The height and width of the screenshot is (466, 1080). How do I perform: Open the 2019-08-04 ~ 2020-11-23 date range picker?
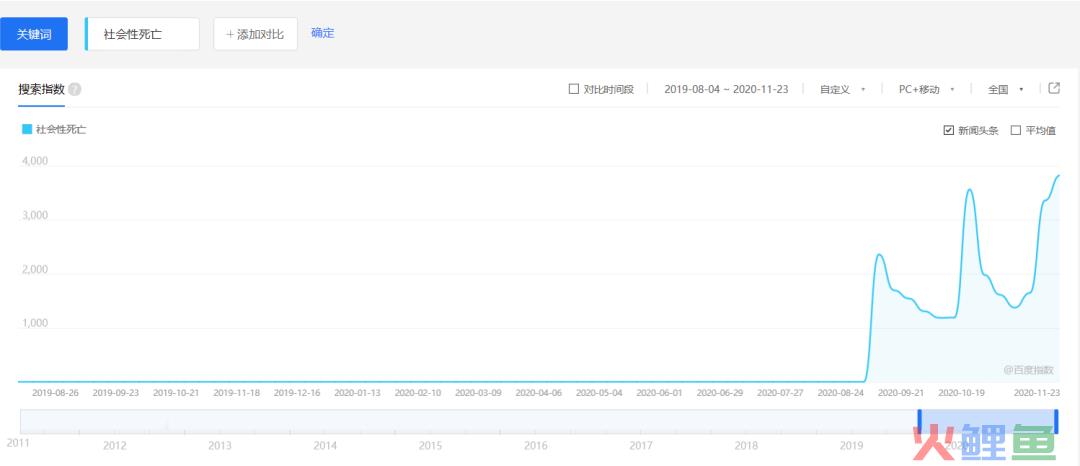coord(726,89)
